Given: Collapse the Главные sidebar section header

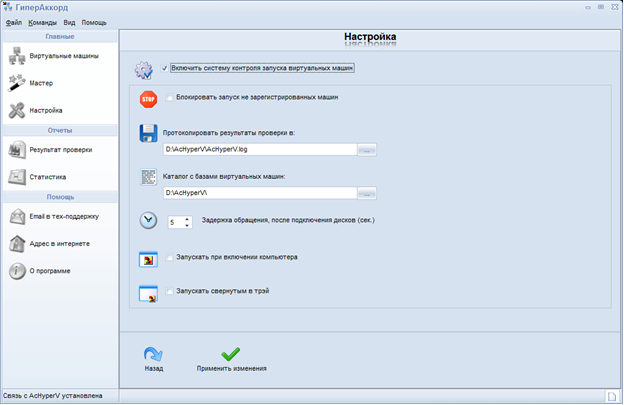Looking at the screenshot, I should click(60, 37).
